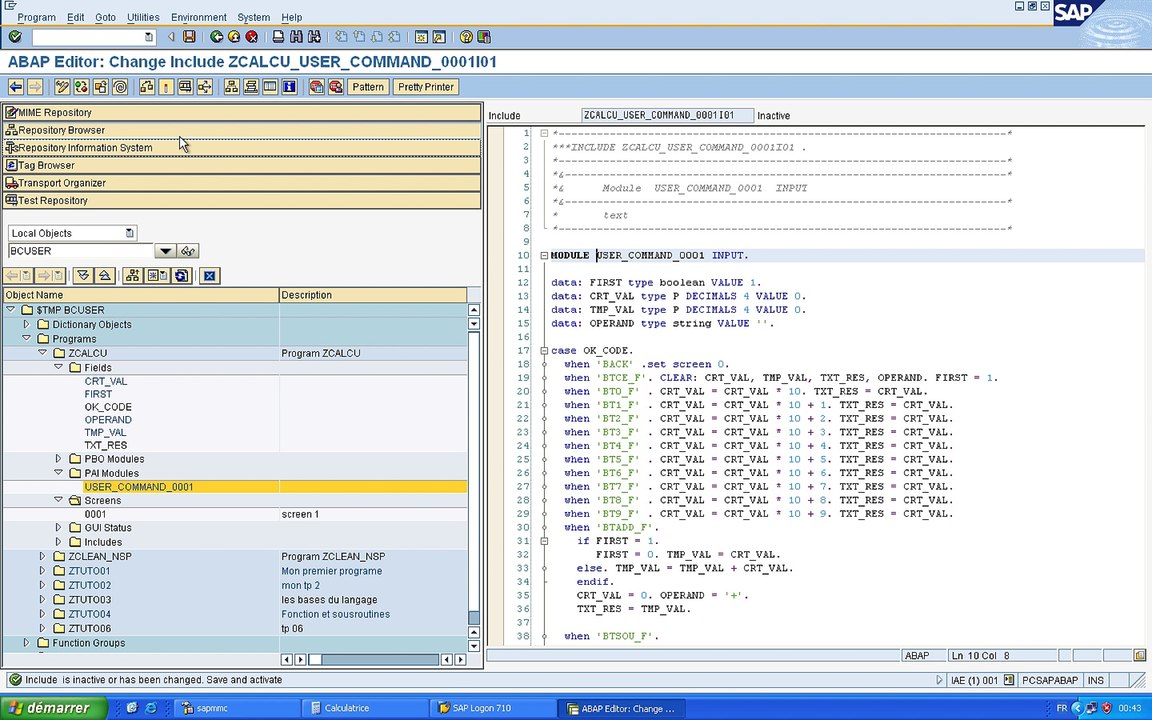Open the System menu
Image resolution: width=1152 pixels, height=720 pixels.
coord(253,17)
